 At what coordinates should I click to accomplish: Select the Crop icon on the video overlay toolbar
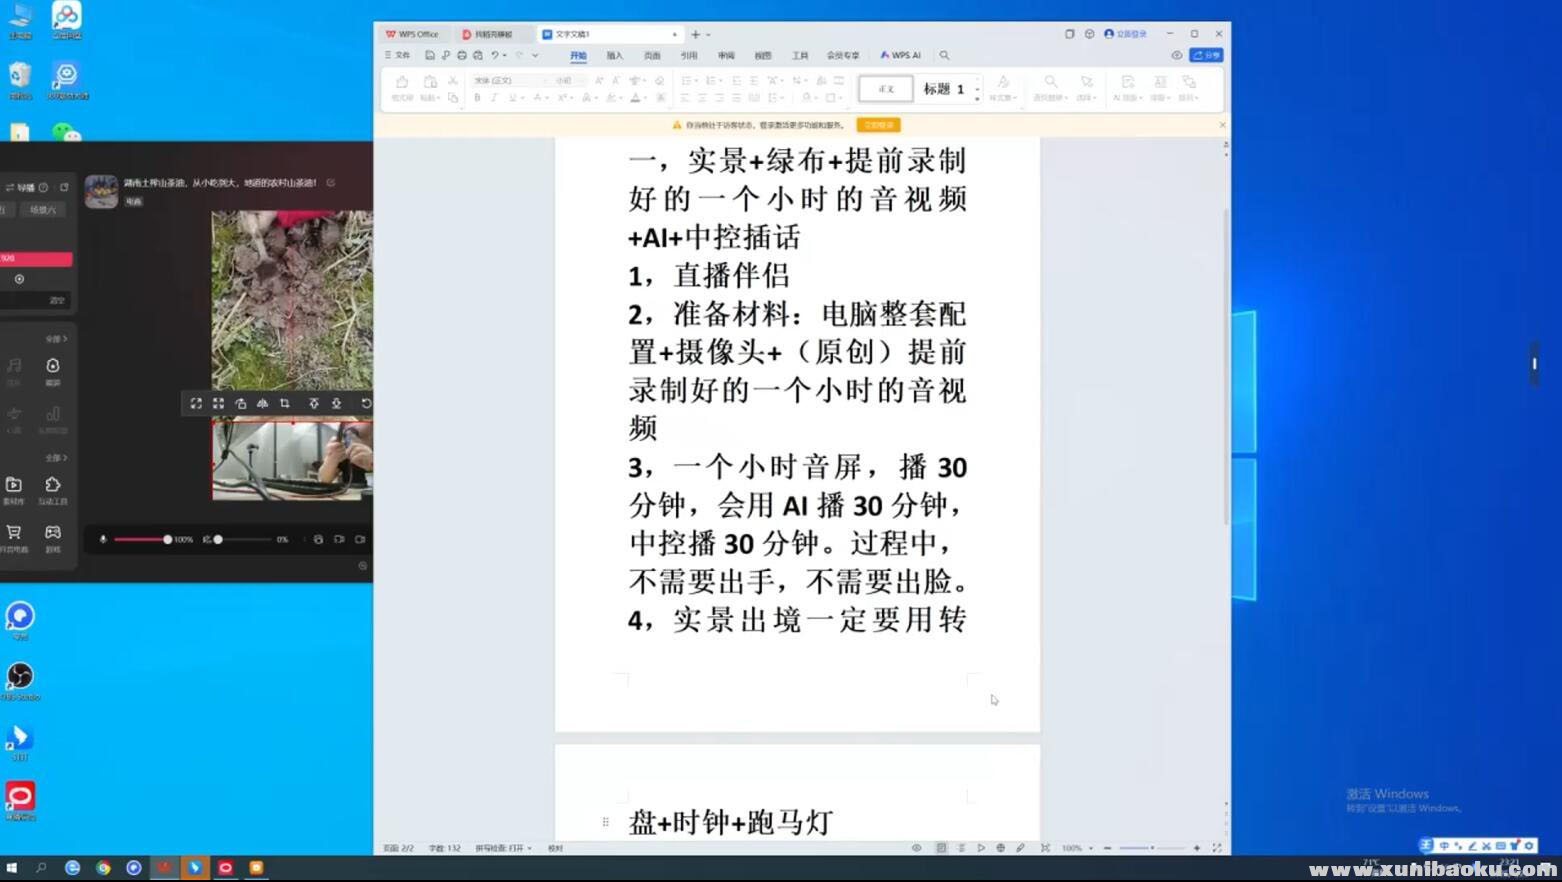[x=285, y=403]
